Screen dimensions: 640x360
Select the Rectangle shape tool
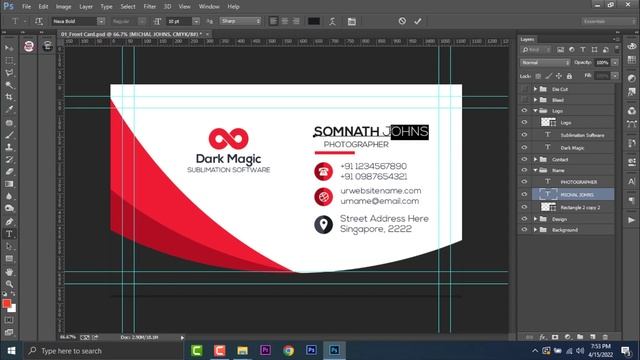(x=9, y=259)
